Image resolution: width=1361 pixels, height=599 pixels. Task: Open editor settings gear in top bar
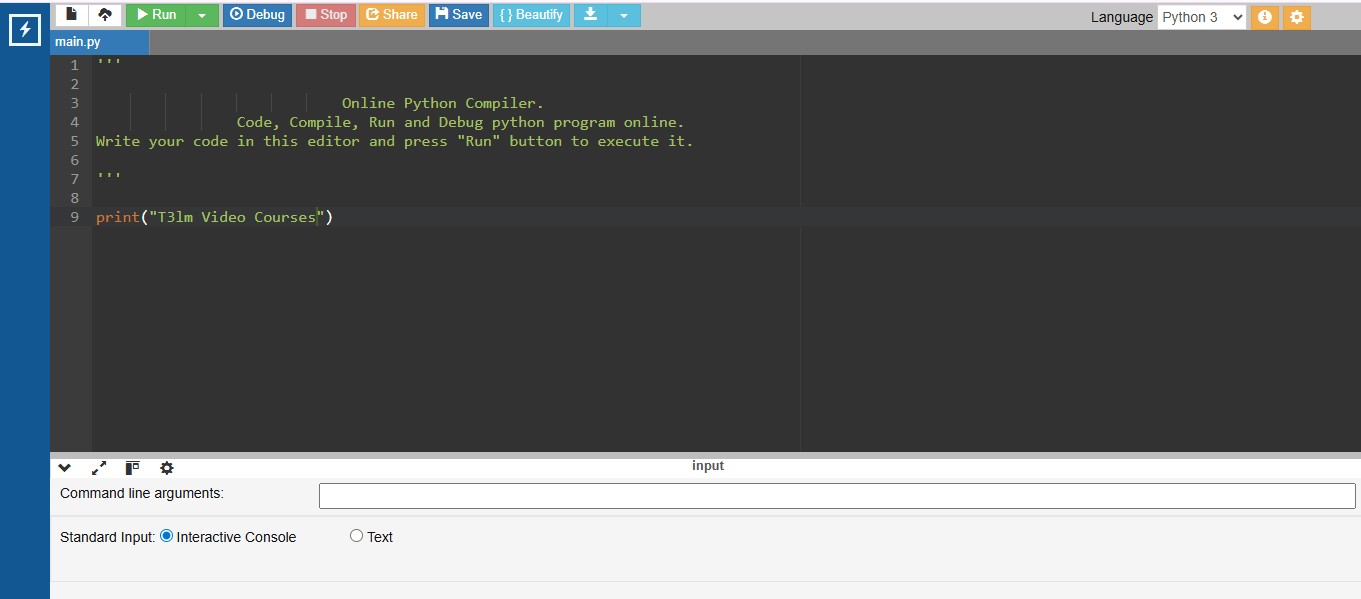(x=1296, y=17)
